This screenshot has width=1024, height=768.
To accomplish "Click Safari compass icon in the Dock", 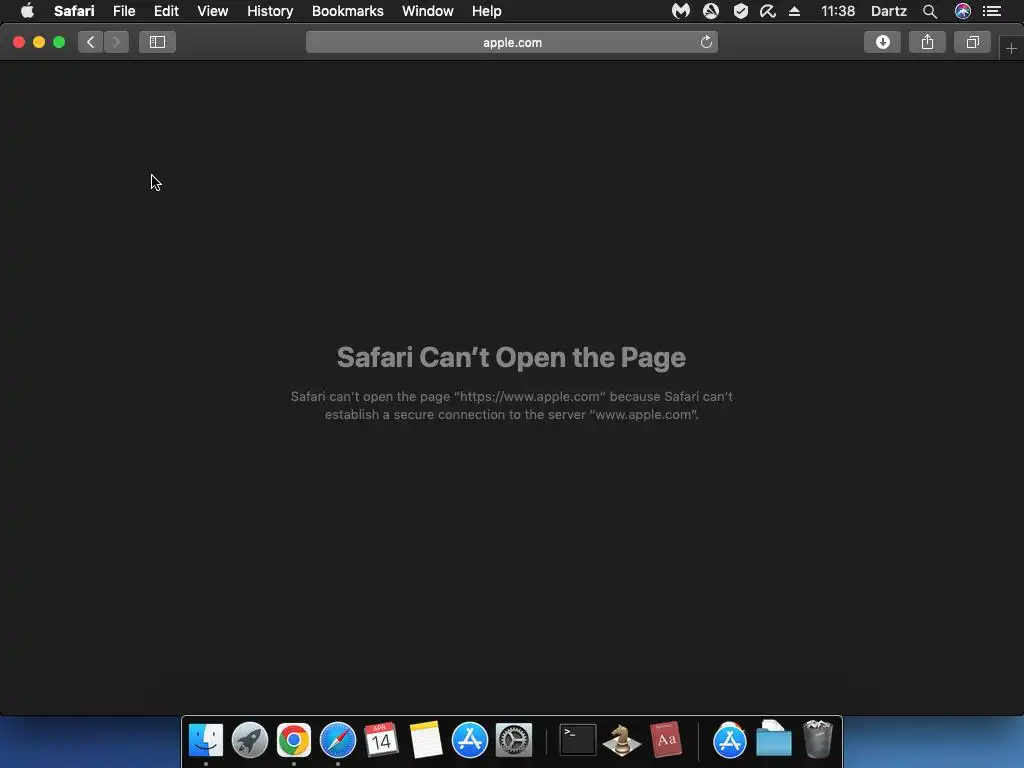I will (x=338, y=740).
